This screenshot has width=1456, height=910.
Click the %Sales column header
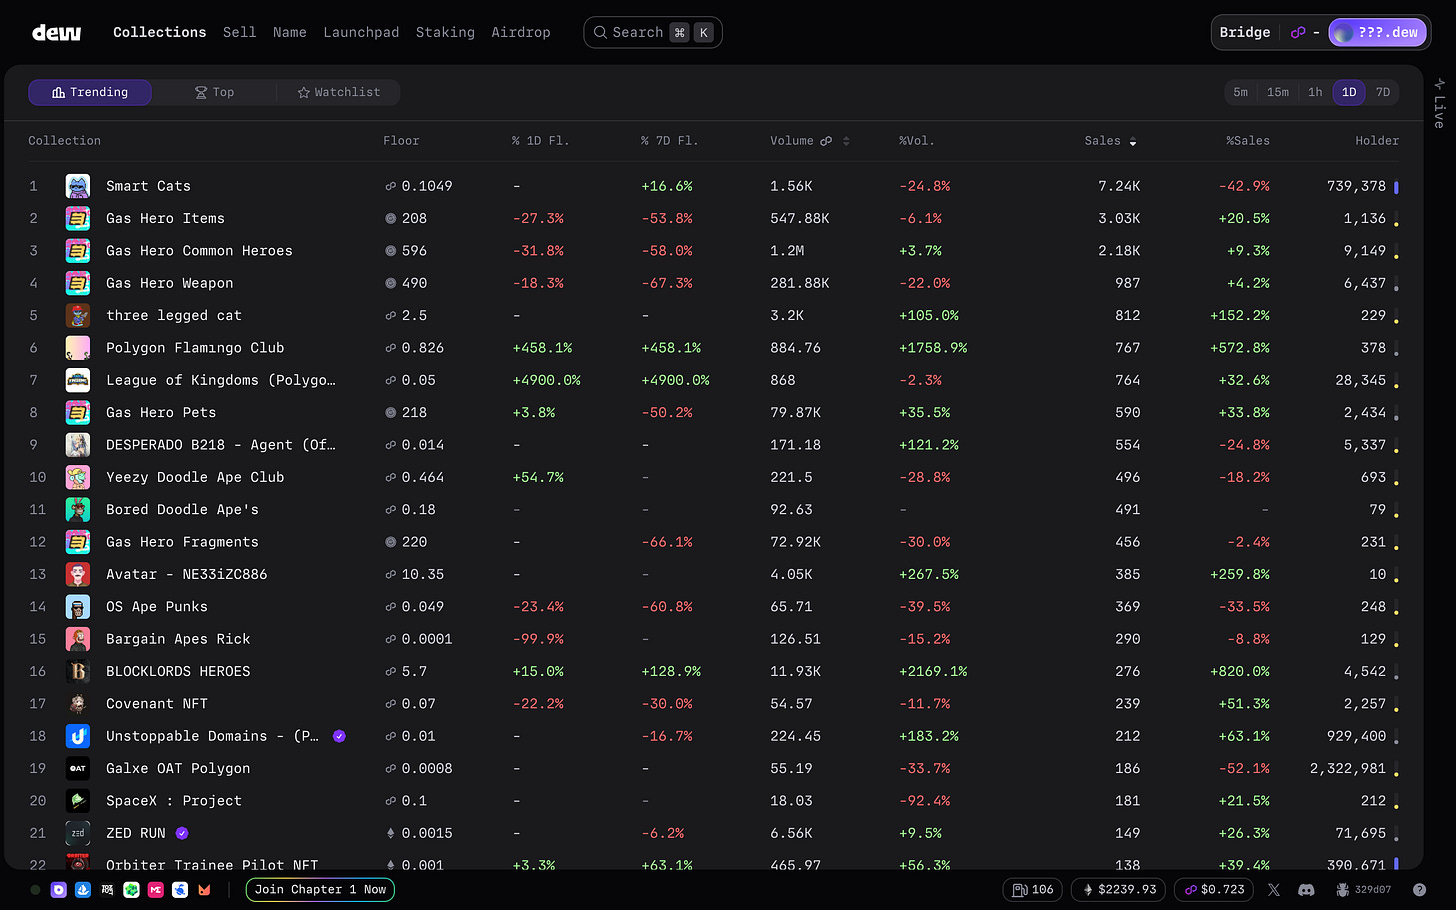[1248, 141]
